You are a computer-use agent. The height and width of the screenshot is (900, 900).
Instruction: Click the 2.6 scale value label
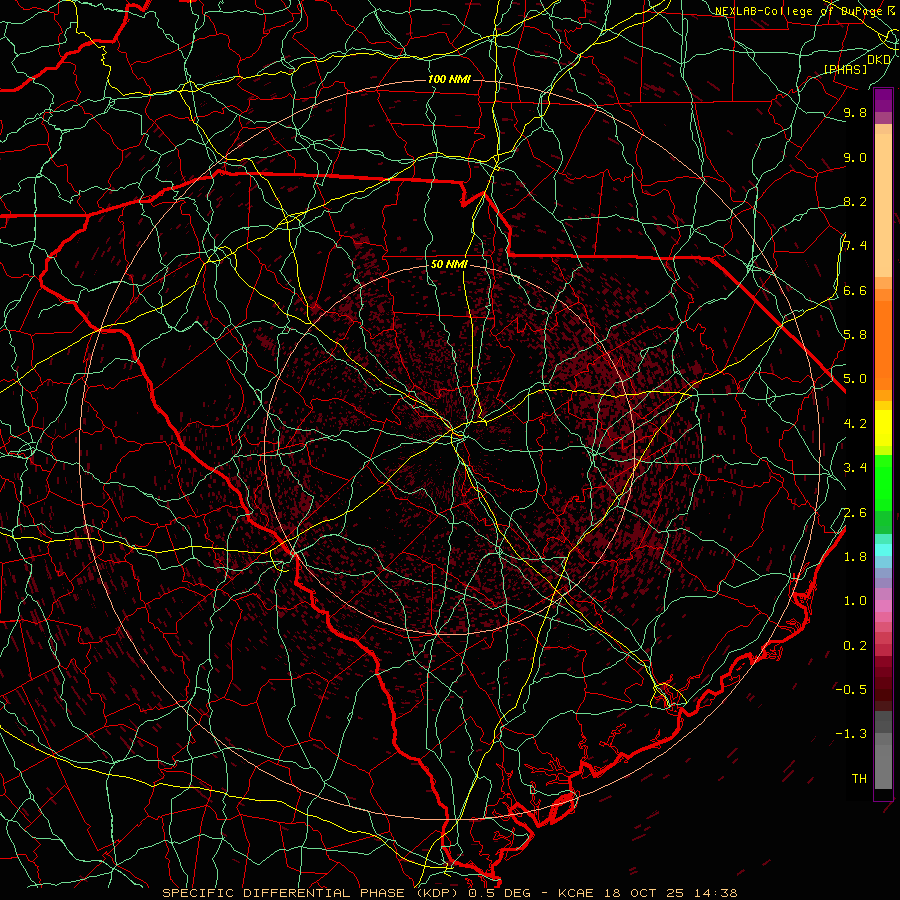coord(855,513)
